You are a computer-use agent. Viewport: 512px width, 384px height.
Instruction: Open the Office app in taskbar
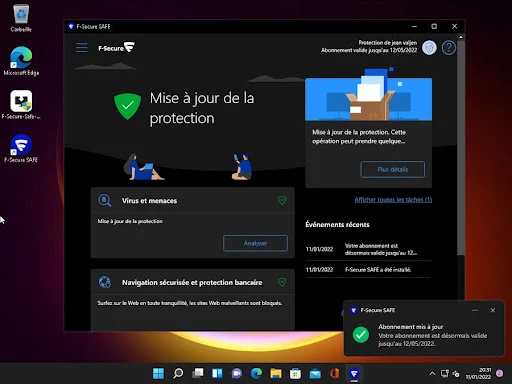(335, 373)
